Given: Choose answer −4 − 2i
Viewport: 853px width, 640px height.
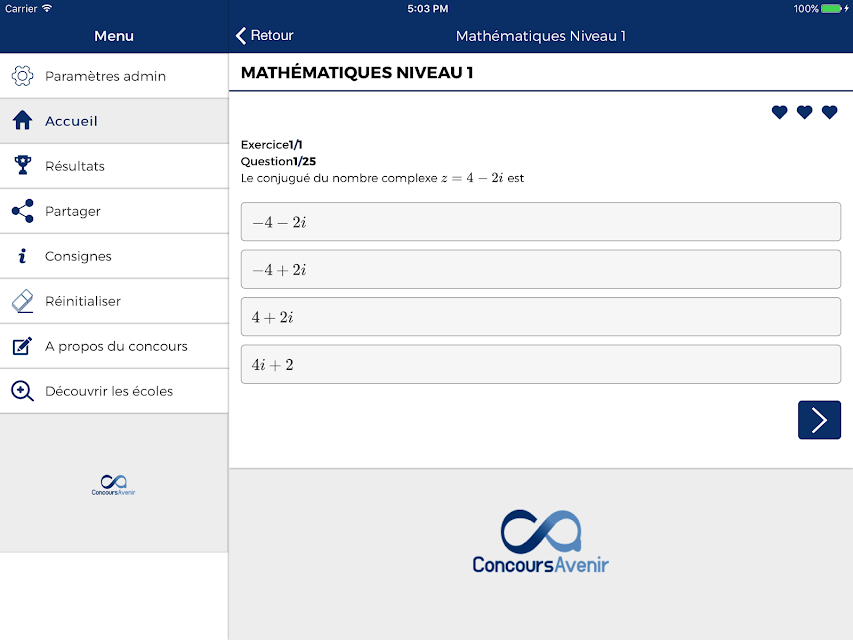Looking at the screenshot, I should 541,221.
